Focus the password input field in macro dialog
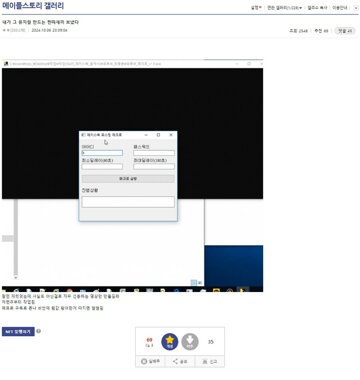 (x=154, y=153)
